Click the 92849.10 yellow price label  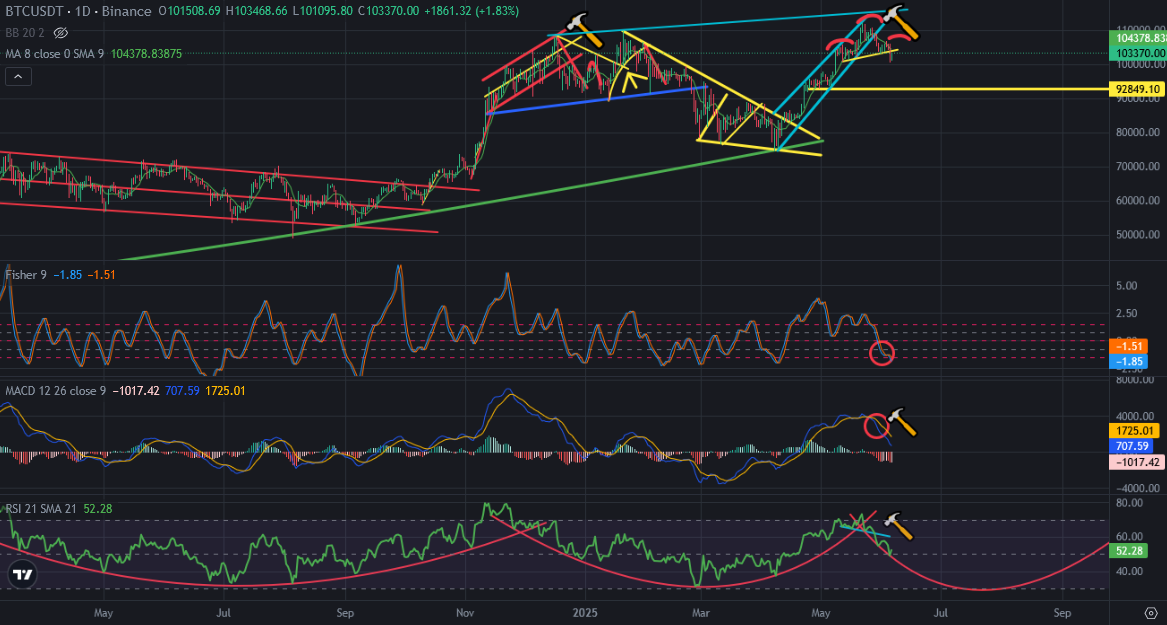(1136, 89)
